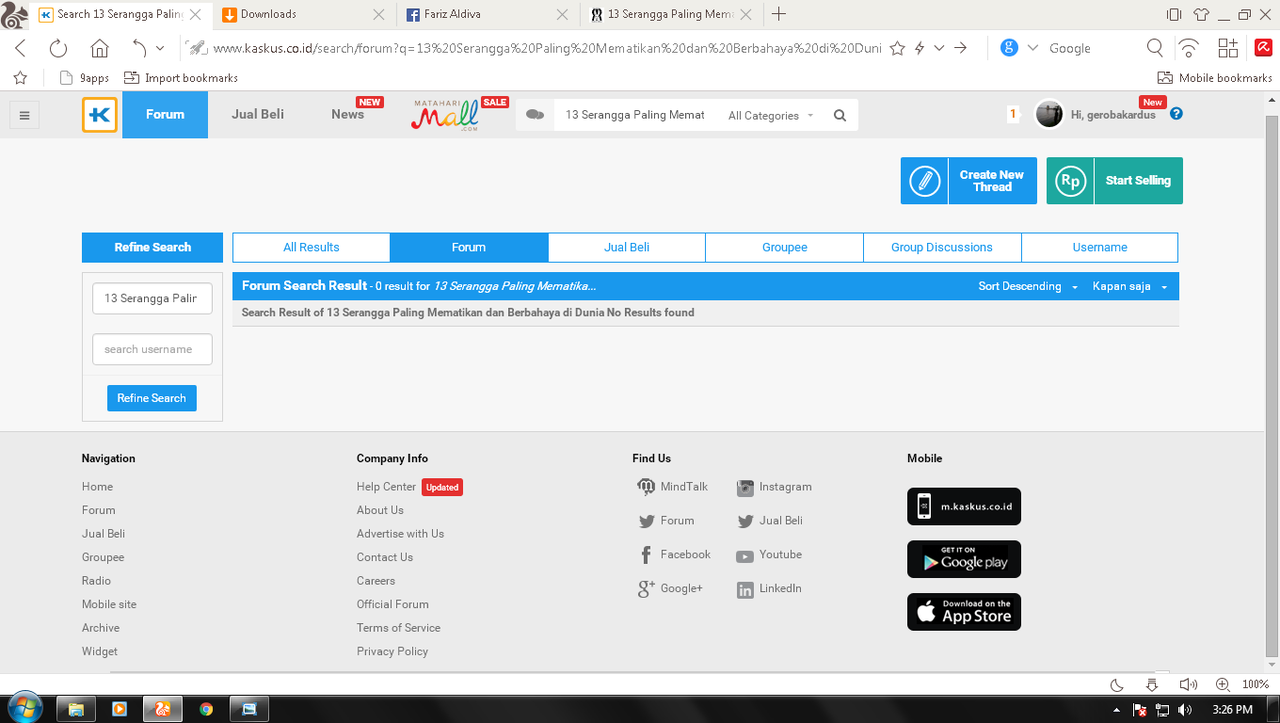This screenshot has height=723, width=1280.
Task: Click the zoom plus icon in status bar
Action: [1223, 685]
